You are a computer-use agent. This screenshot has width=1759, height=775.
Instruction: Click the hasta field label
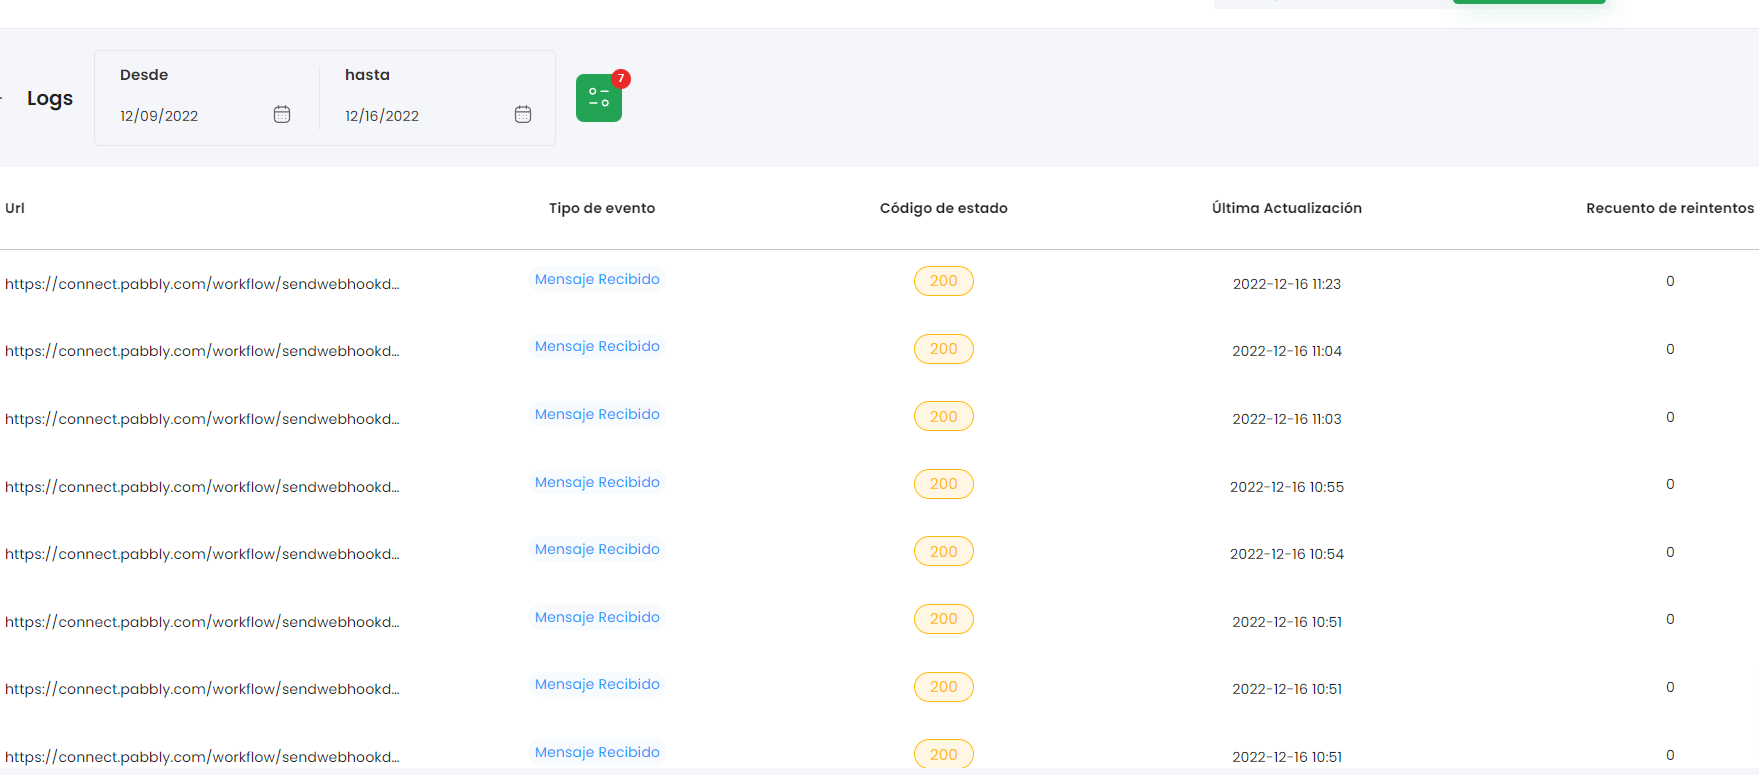tap(367, 75)
